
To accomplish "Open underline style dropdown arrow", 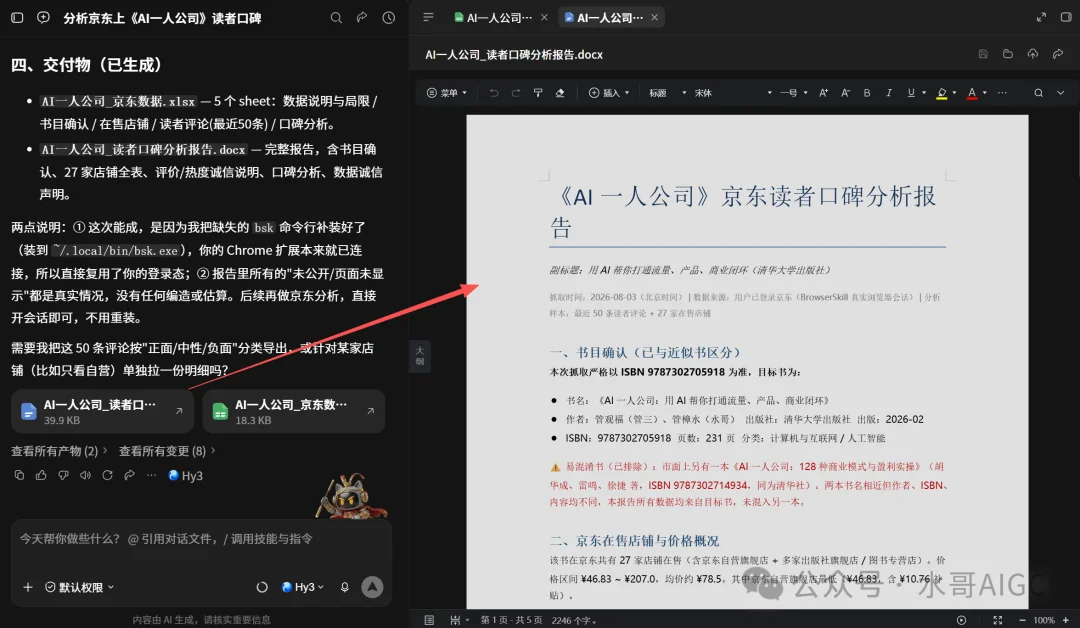I will [924, 93].
